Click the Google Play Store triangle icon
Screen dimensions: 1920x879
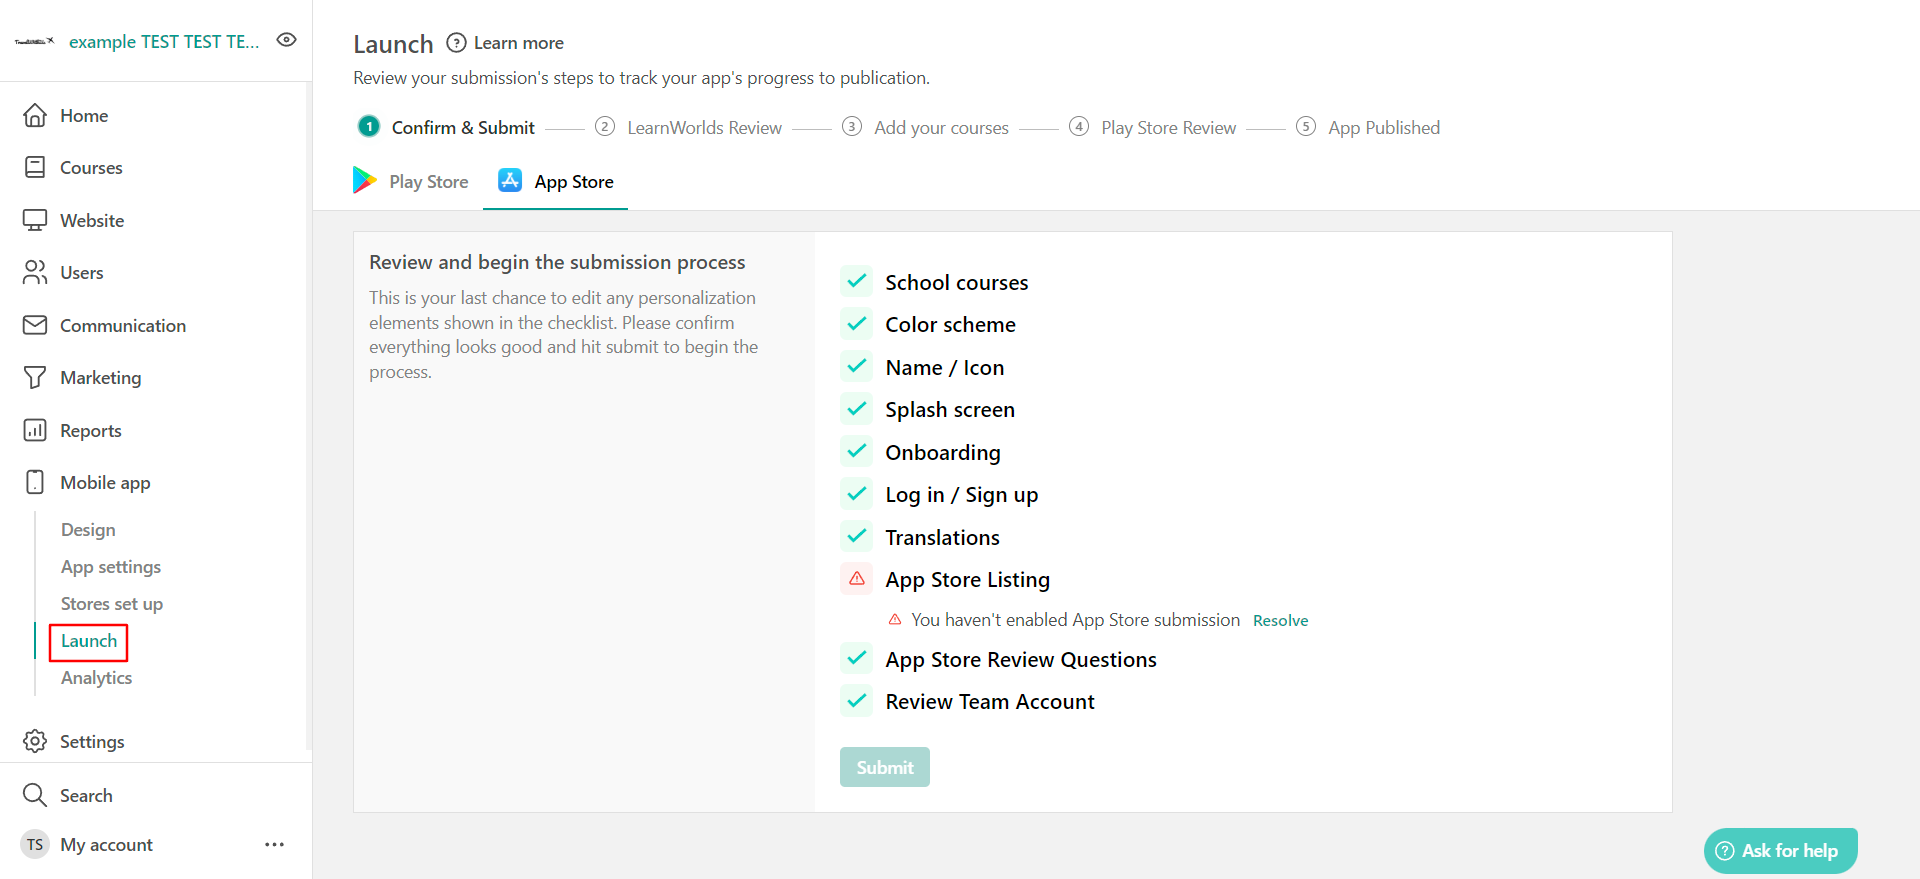[x=364, y=180]
